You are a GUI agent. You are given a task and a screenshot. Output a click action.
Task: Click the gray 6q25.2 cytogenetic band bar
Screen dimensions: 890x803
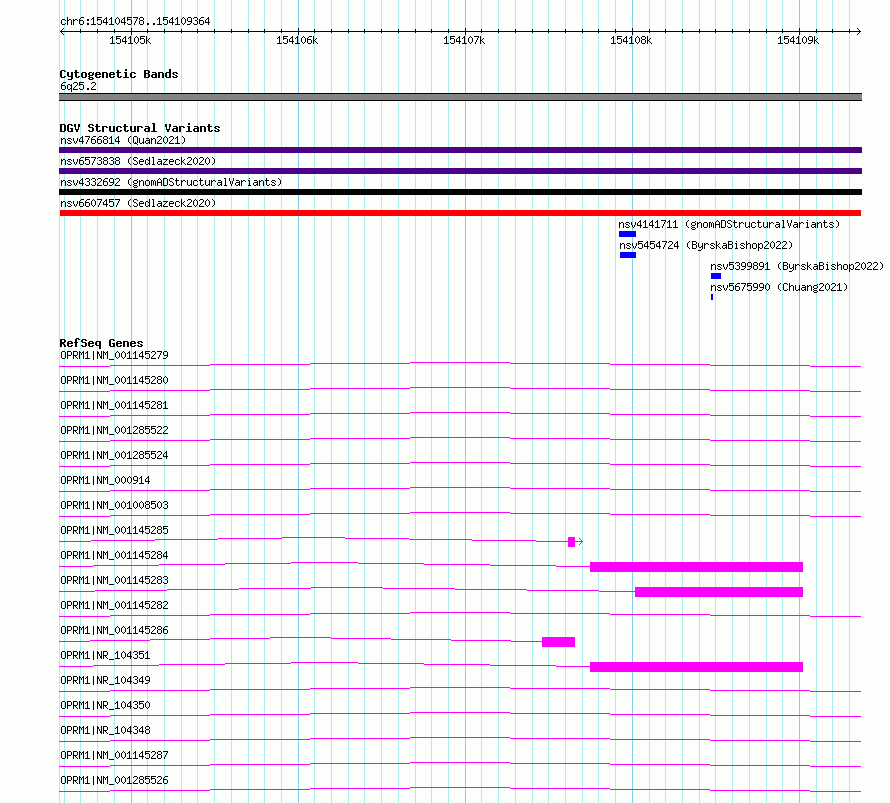click(460, 97)
